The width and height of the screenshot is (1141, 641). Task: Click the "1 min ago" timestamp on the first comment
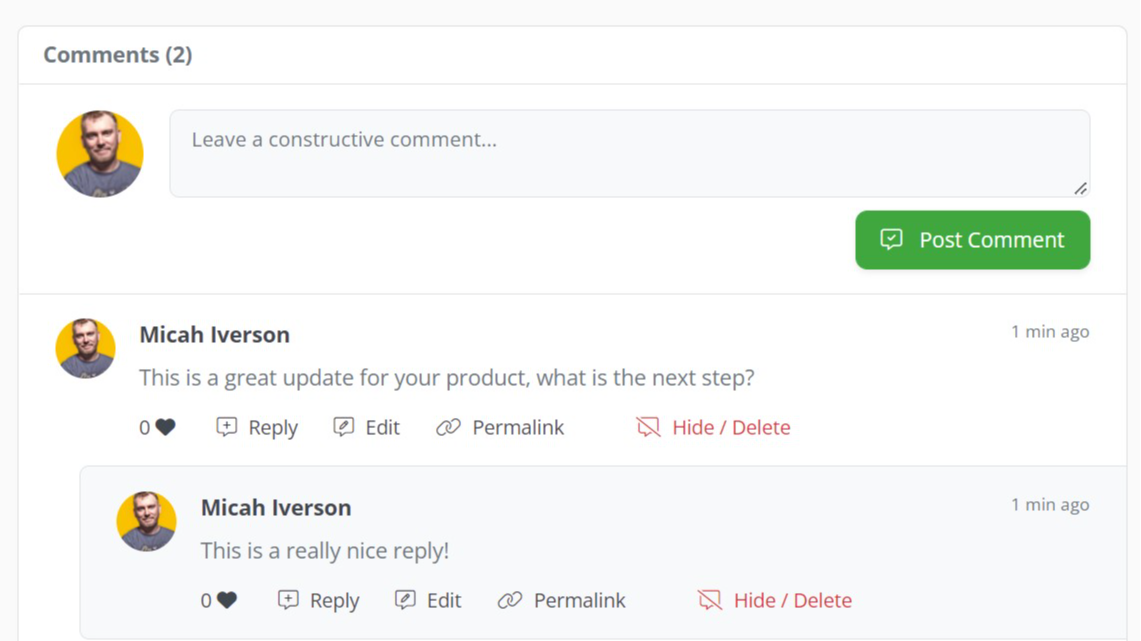1050,332
